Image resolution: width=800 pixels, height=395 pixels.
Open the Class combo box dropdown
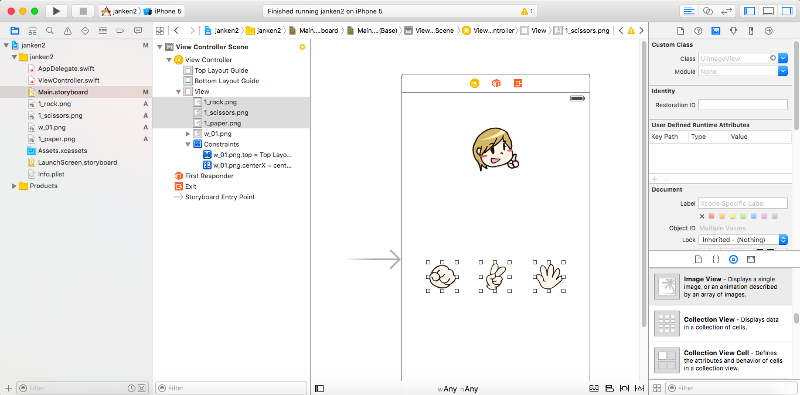coord(783,59)
